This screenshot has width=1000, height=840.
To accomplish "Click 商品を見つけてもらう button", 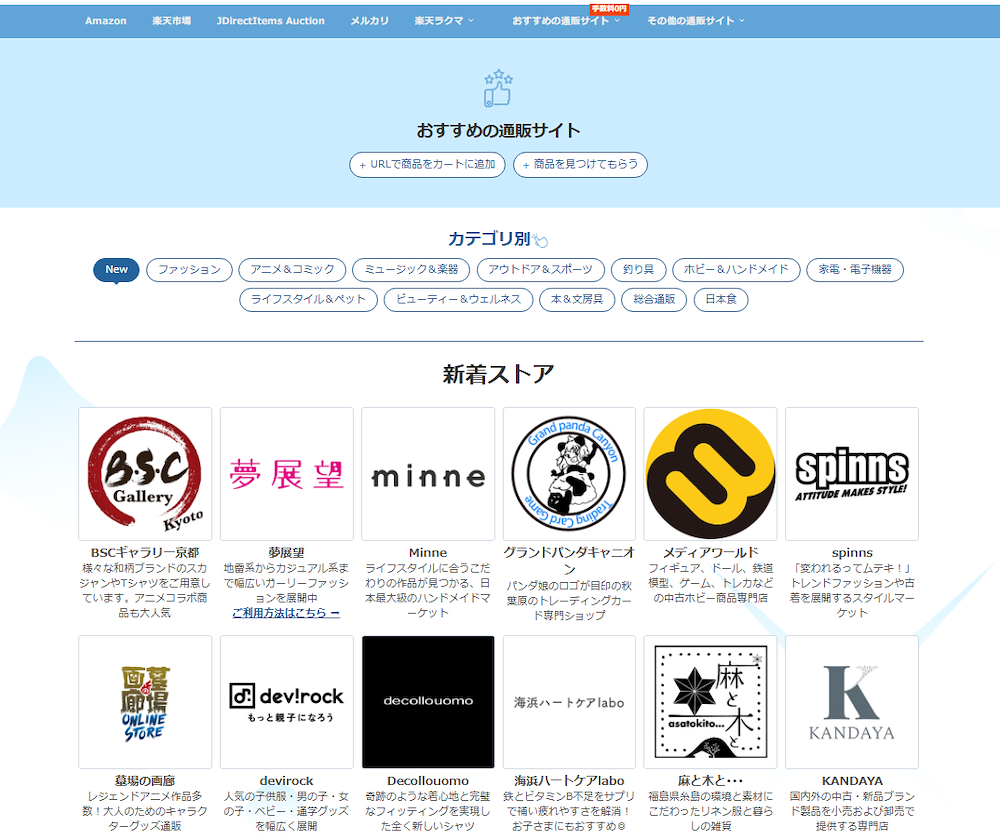I will (580, 165).
